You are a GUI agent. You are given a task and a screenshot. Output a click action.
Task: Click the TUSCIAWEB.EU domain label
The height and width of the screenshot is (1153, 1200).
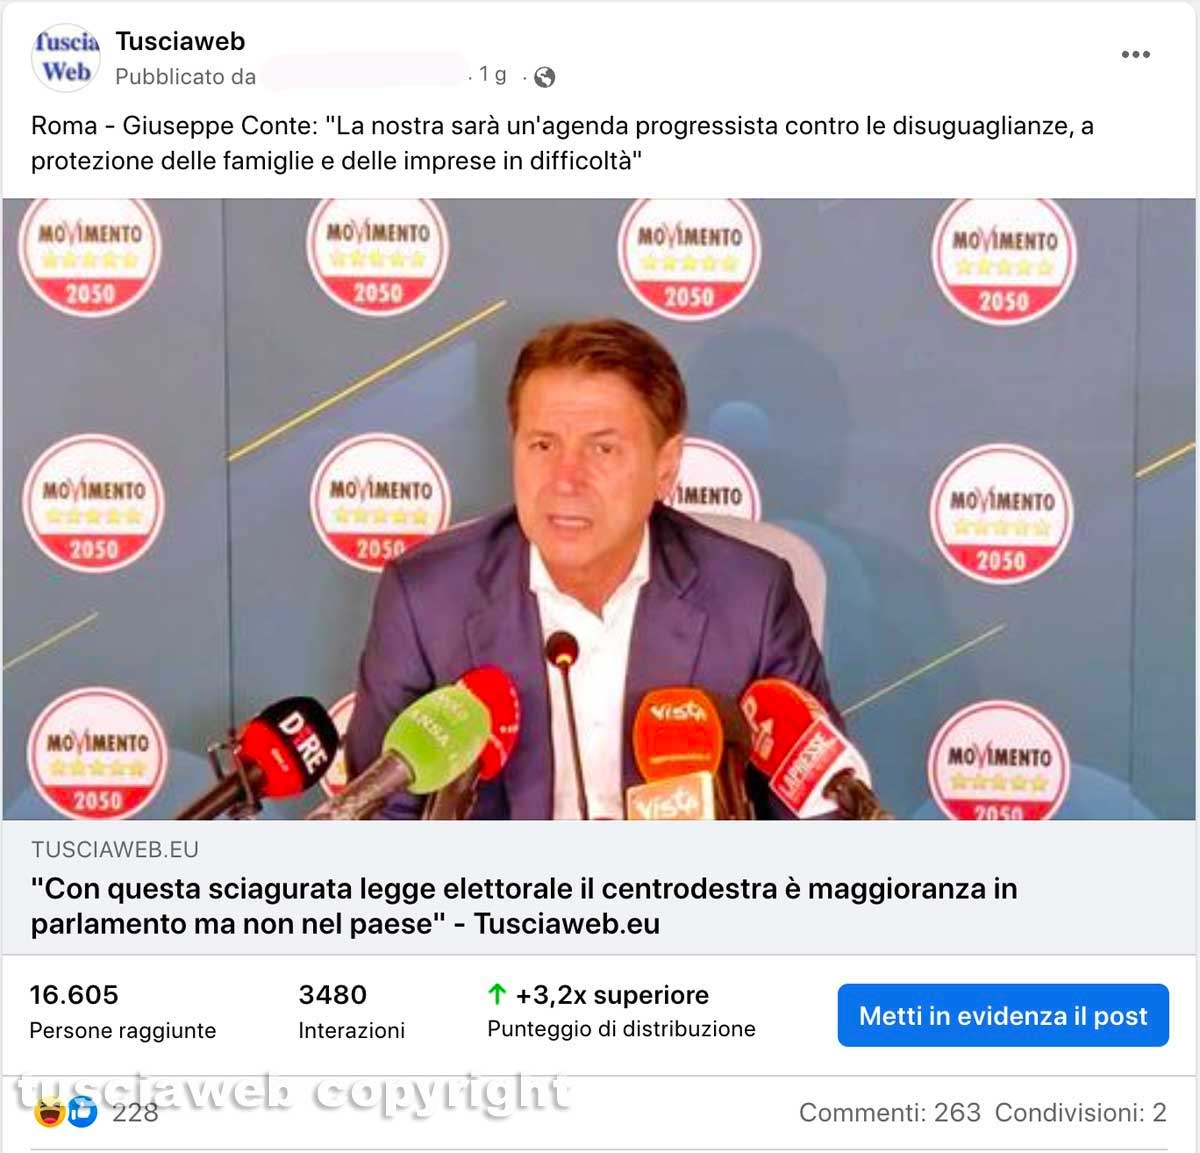point(115,849)
